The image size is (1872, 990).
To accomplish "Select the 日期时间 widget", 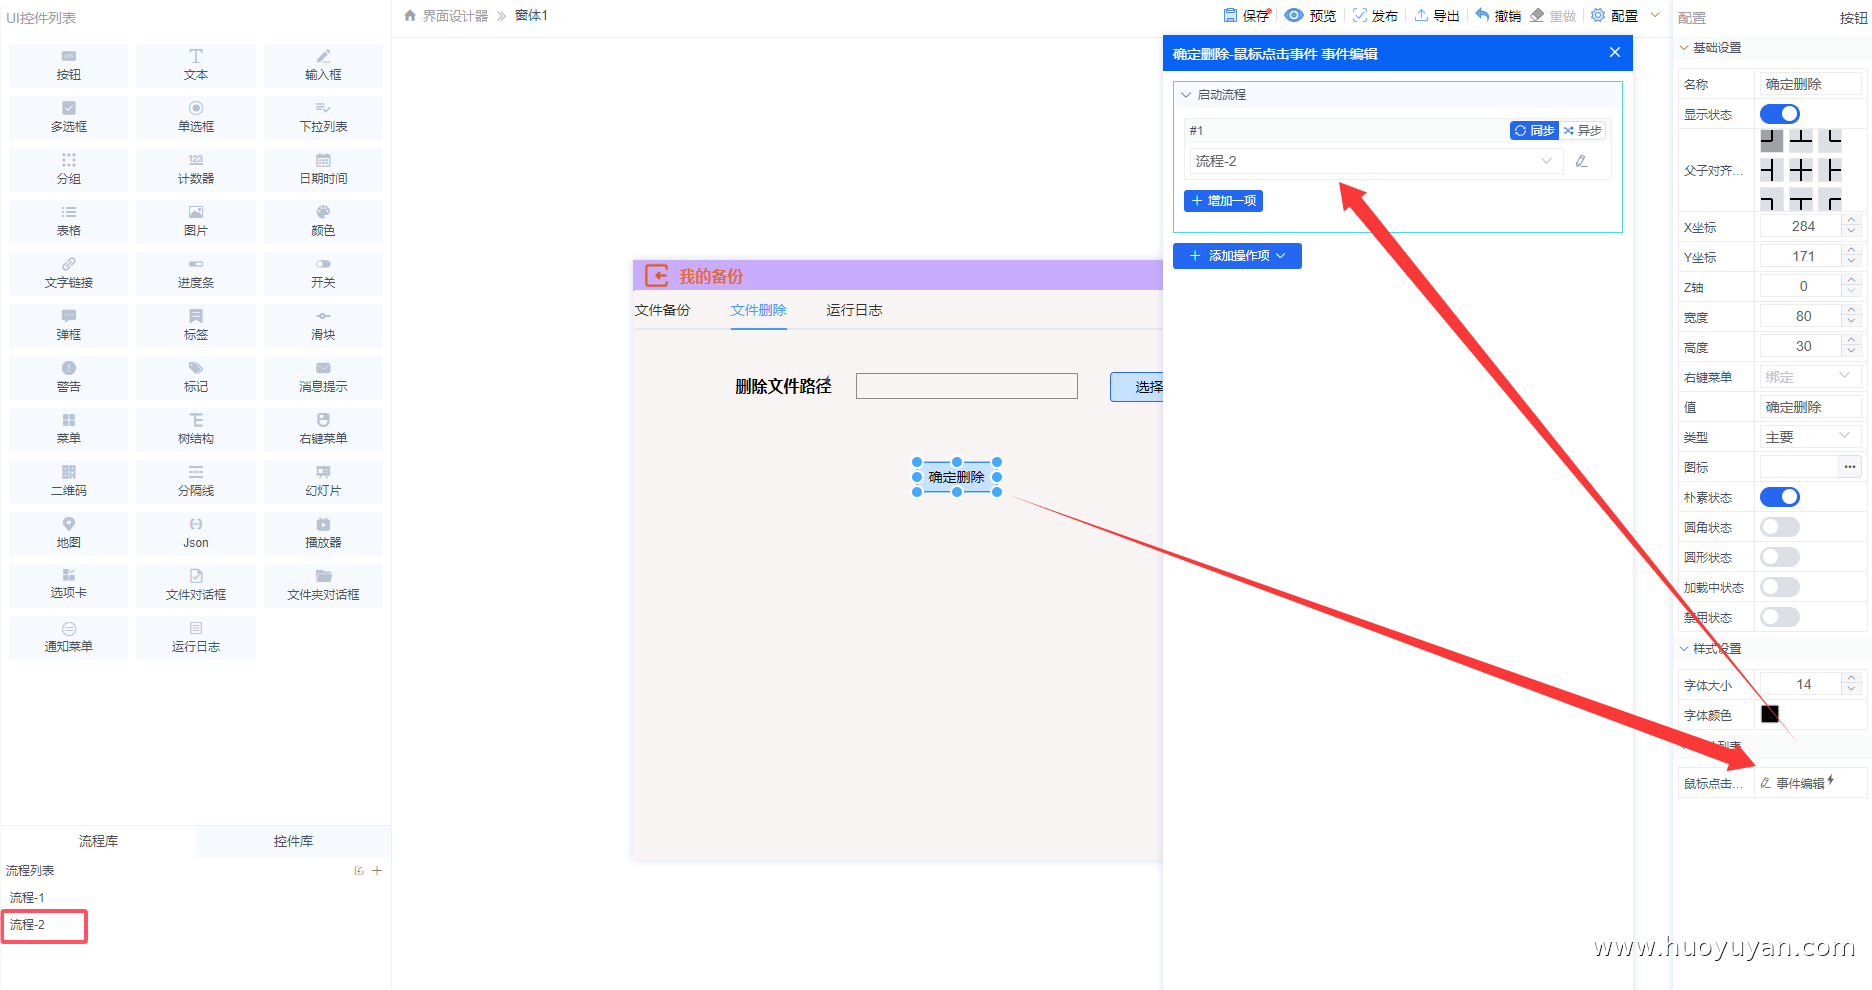I will point(323,170).
